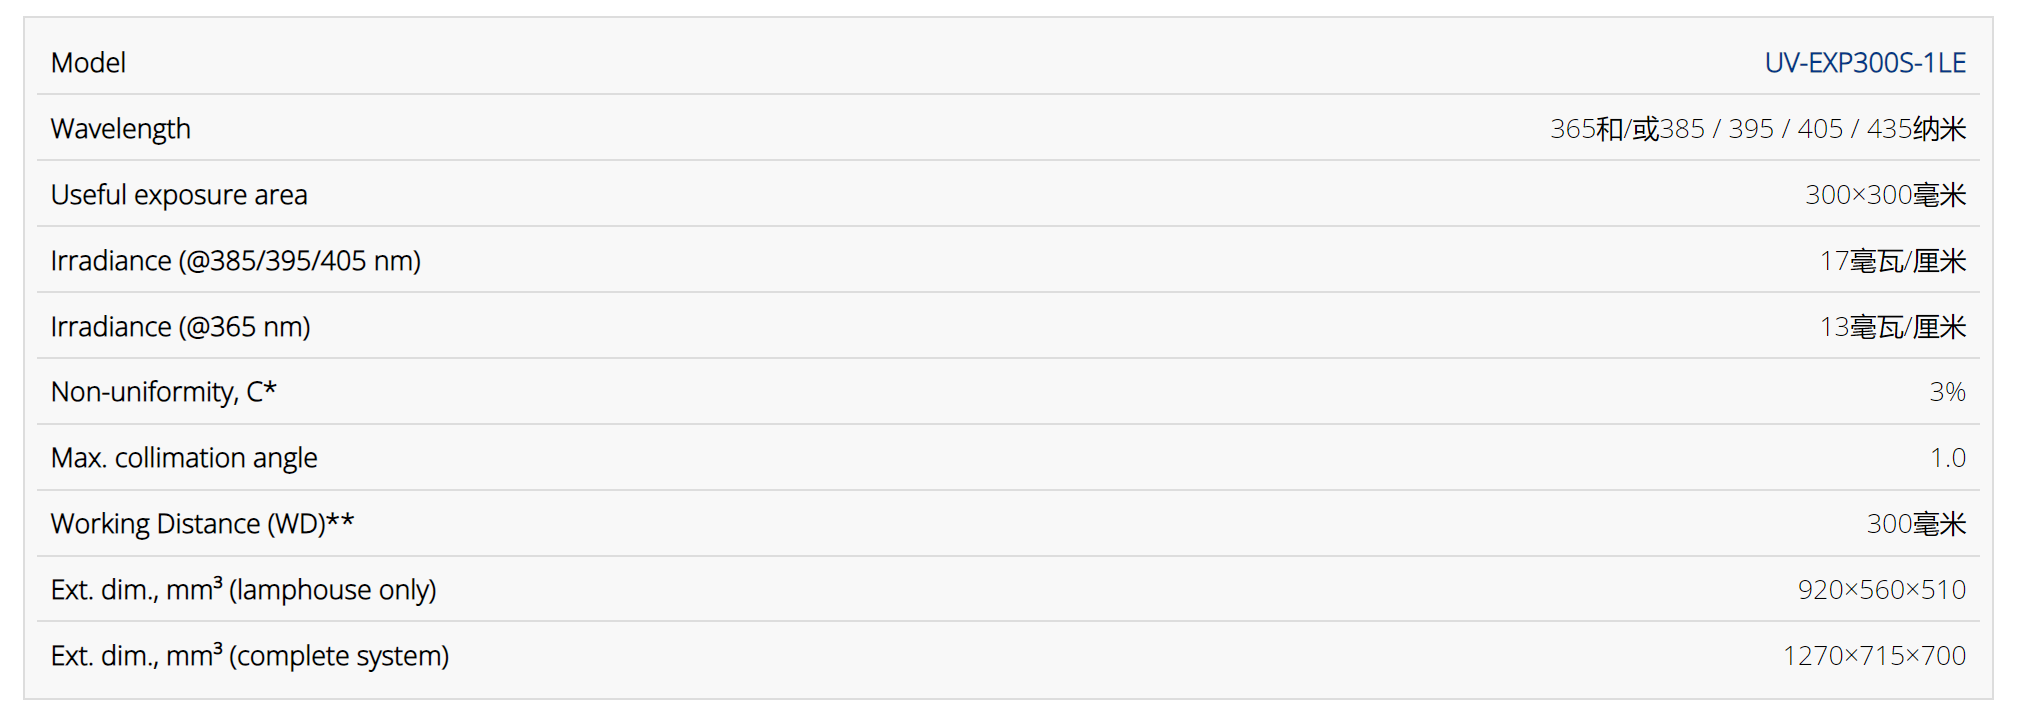
Task: Click Ext. dim. (lamphouse only) label
Action: click(x=244, y=590)
